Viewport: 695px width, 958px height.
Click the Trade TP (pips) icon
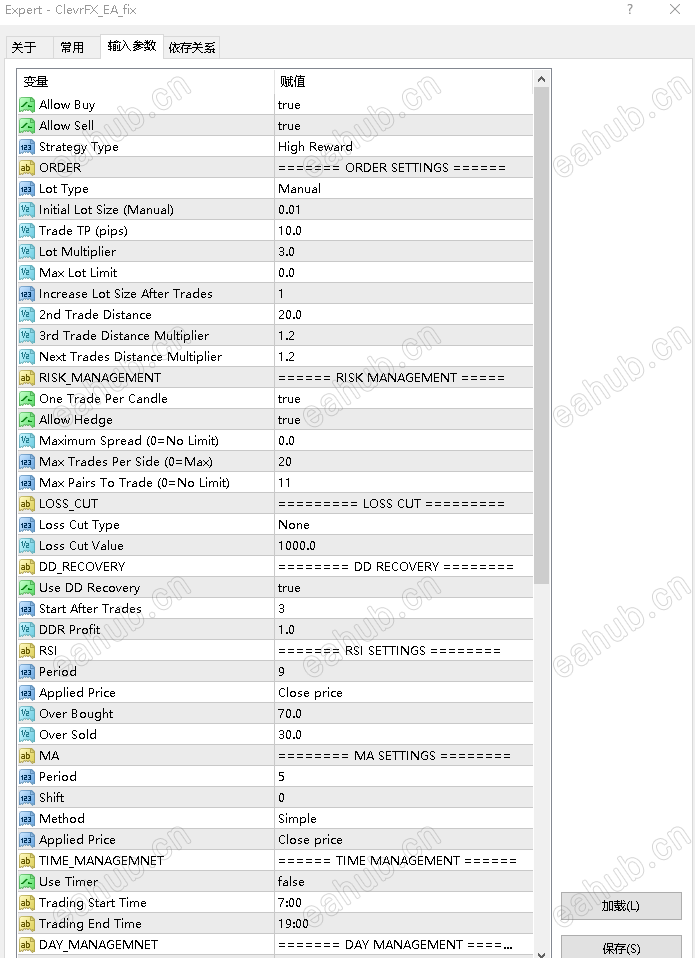(x=26, y=230)
